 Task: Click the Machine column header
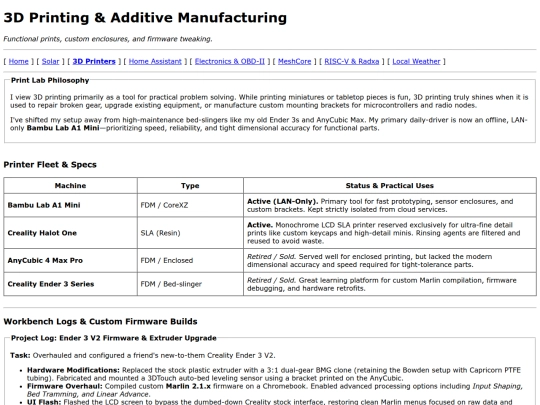(70, 186)
